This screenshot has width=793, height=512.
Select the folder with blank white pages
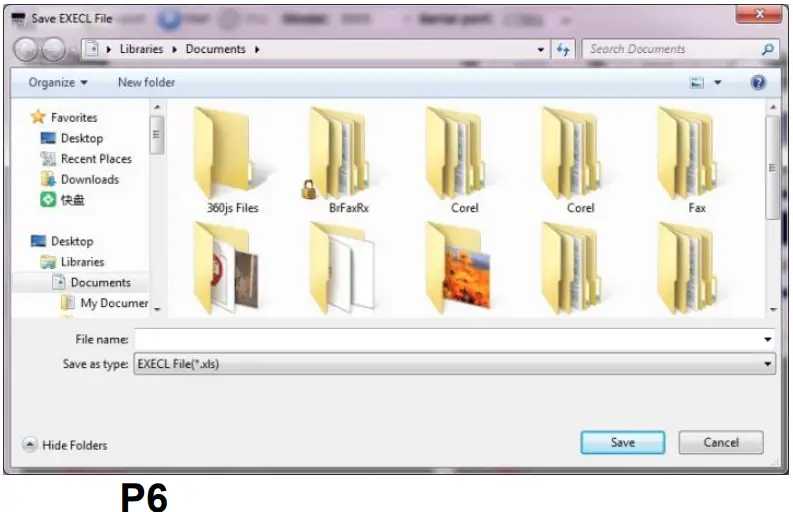(x=343, y=268)
